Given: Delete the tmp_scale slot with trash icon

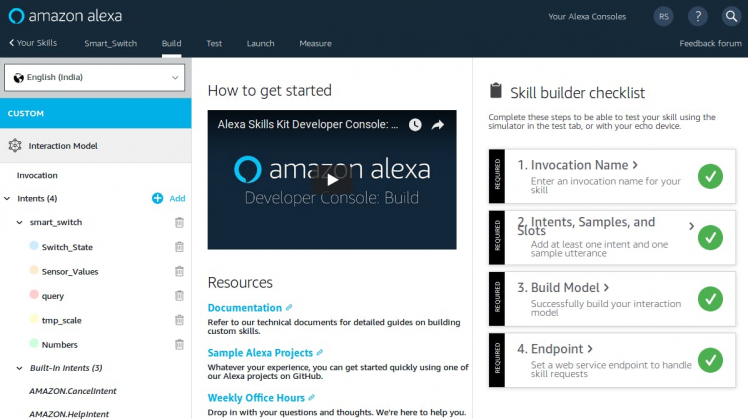Looking at the screenshot, I should [179, 320].
